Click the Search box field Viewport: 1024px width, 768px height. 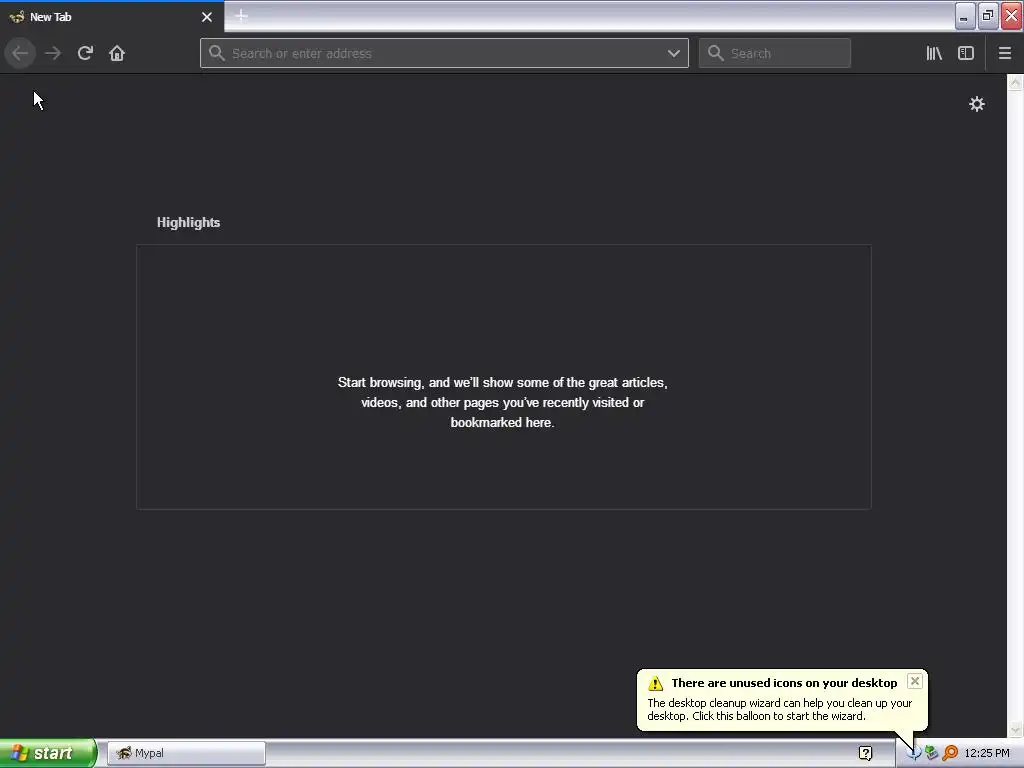coord(775,53)
